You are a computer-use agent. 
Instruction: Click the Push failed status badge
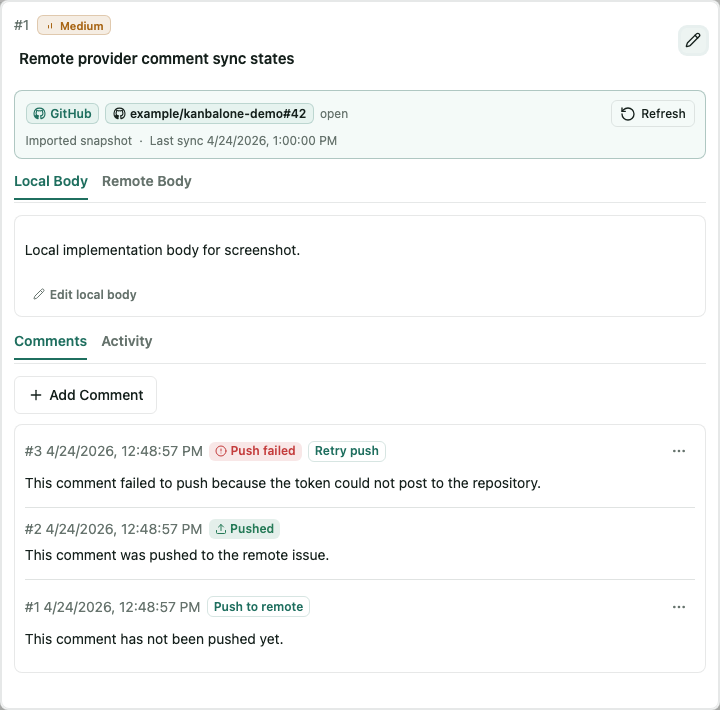tap(255, 451)
